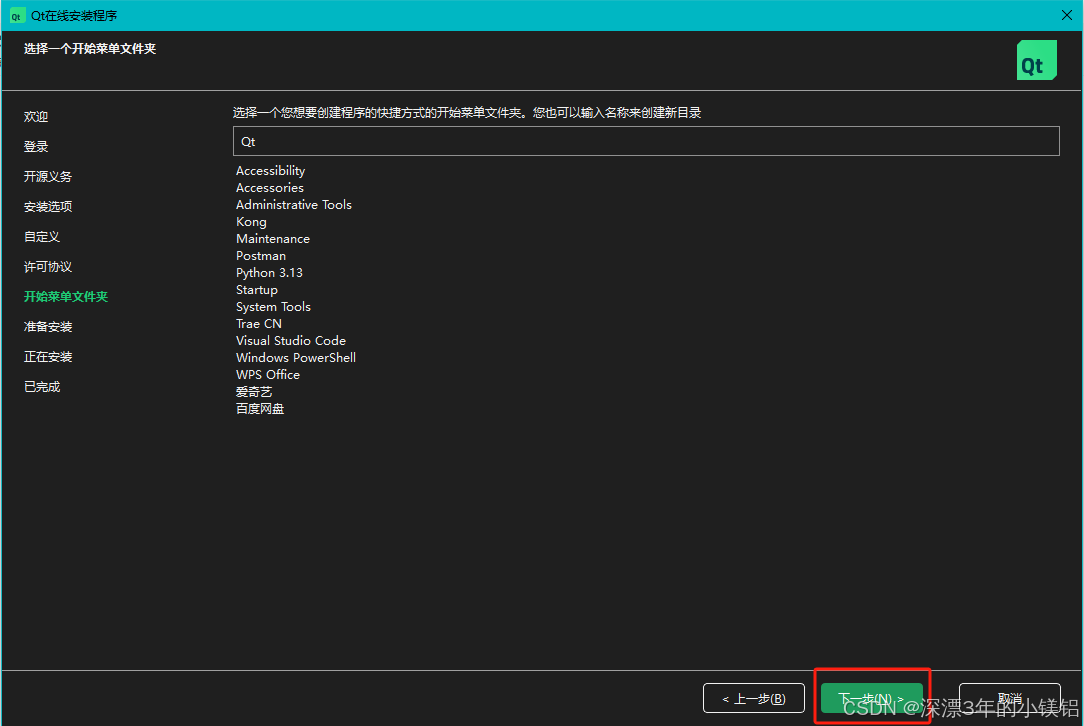
Task: Select the Accessibility folder
Action: coord(270,171)
